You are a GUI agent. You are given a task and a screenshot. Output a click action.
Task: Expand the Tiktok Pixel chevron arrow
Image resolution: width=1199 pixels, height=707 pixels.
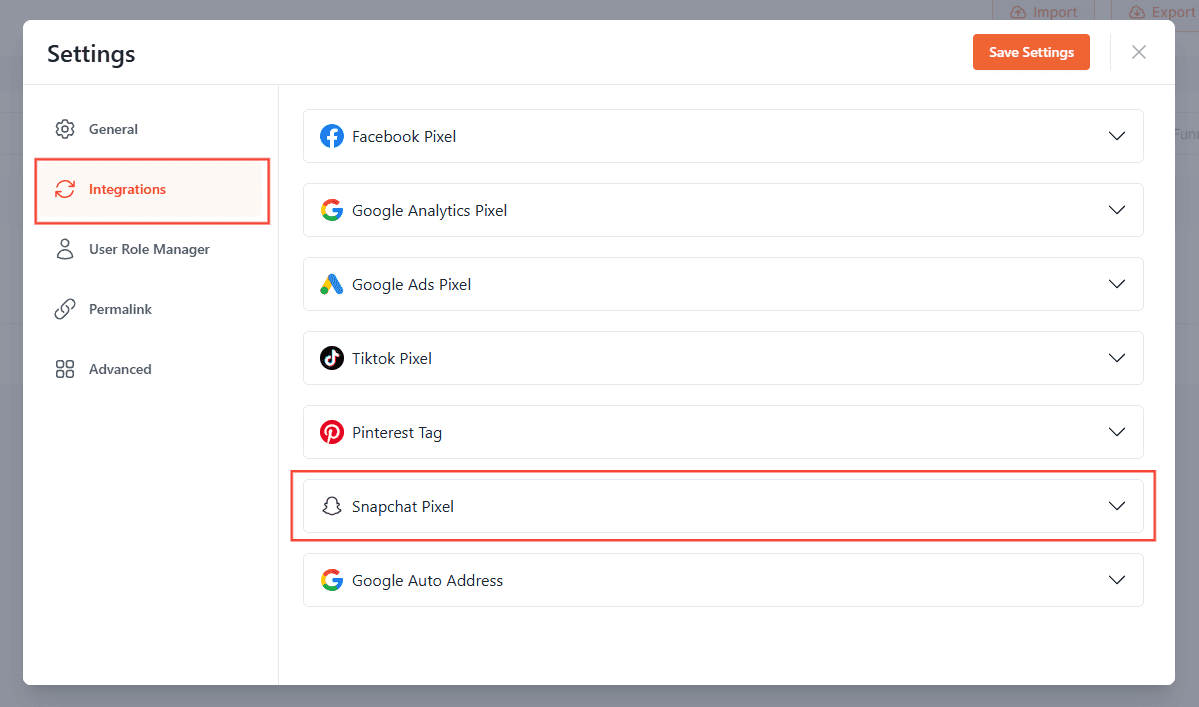1117,358
